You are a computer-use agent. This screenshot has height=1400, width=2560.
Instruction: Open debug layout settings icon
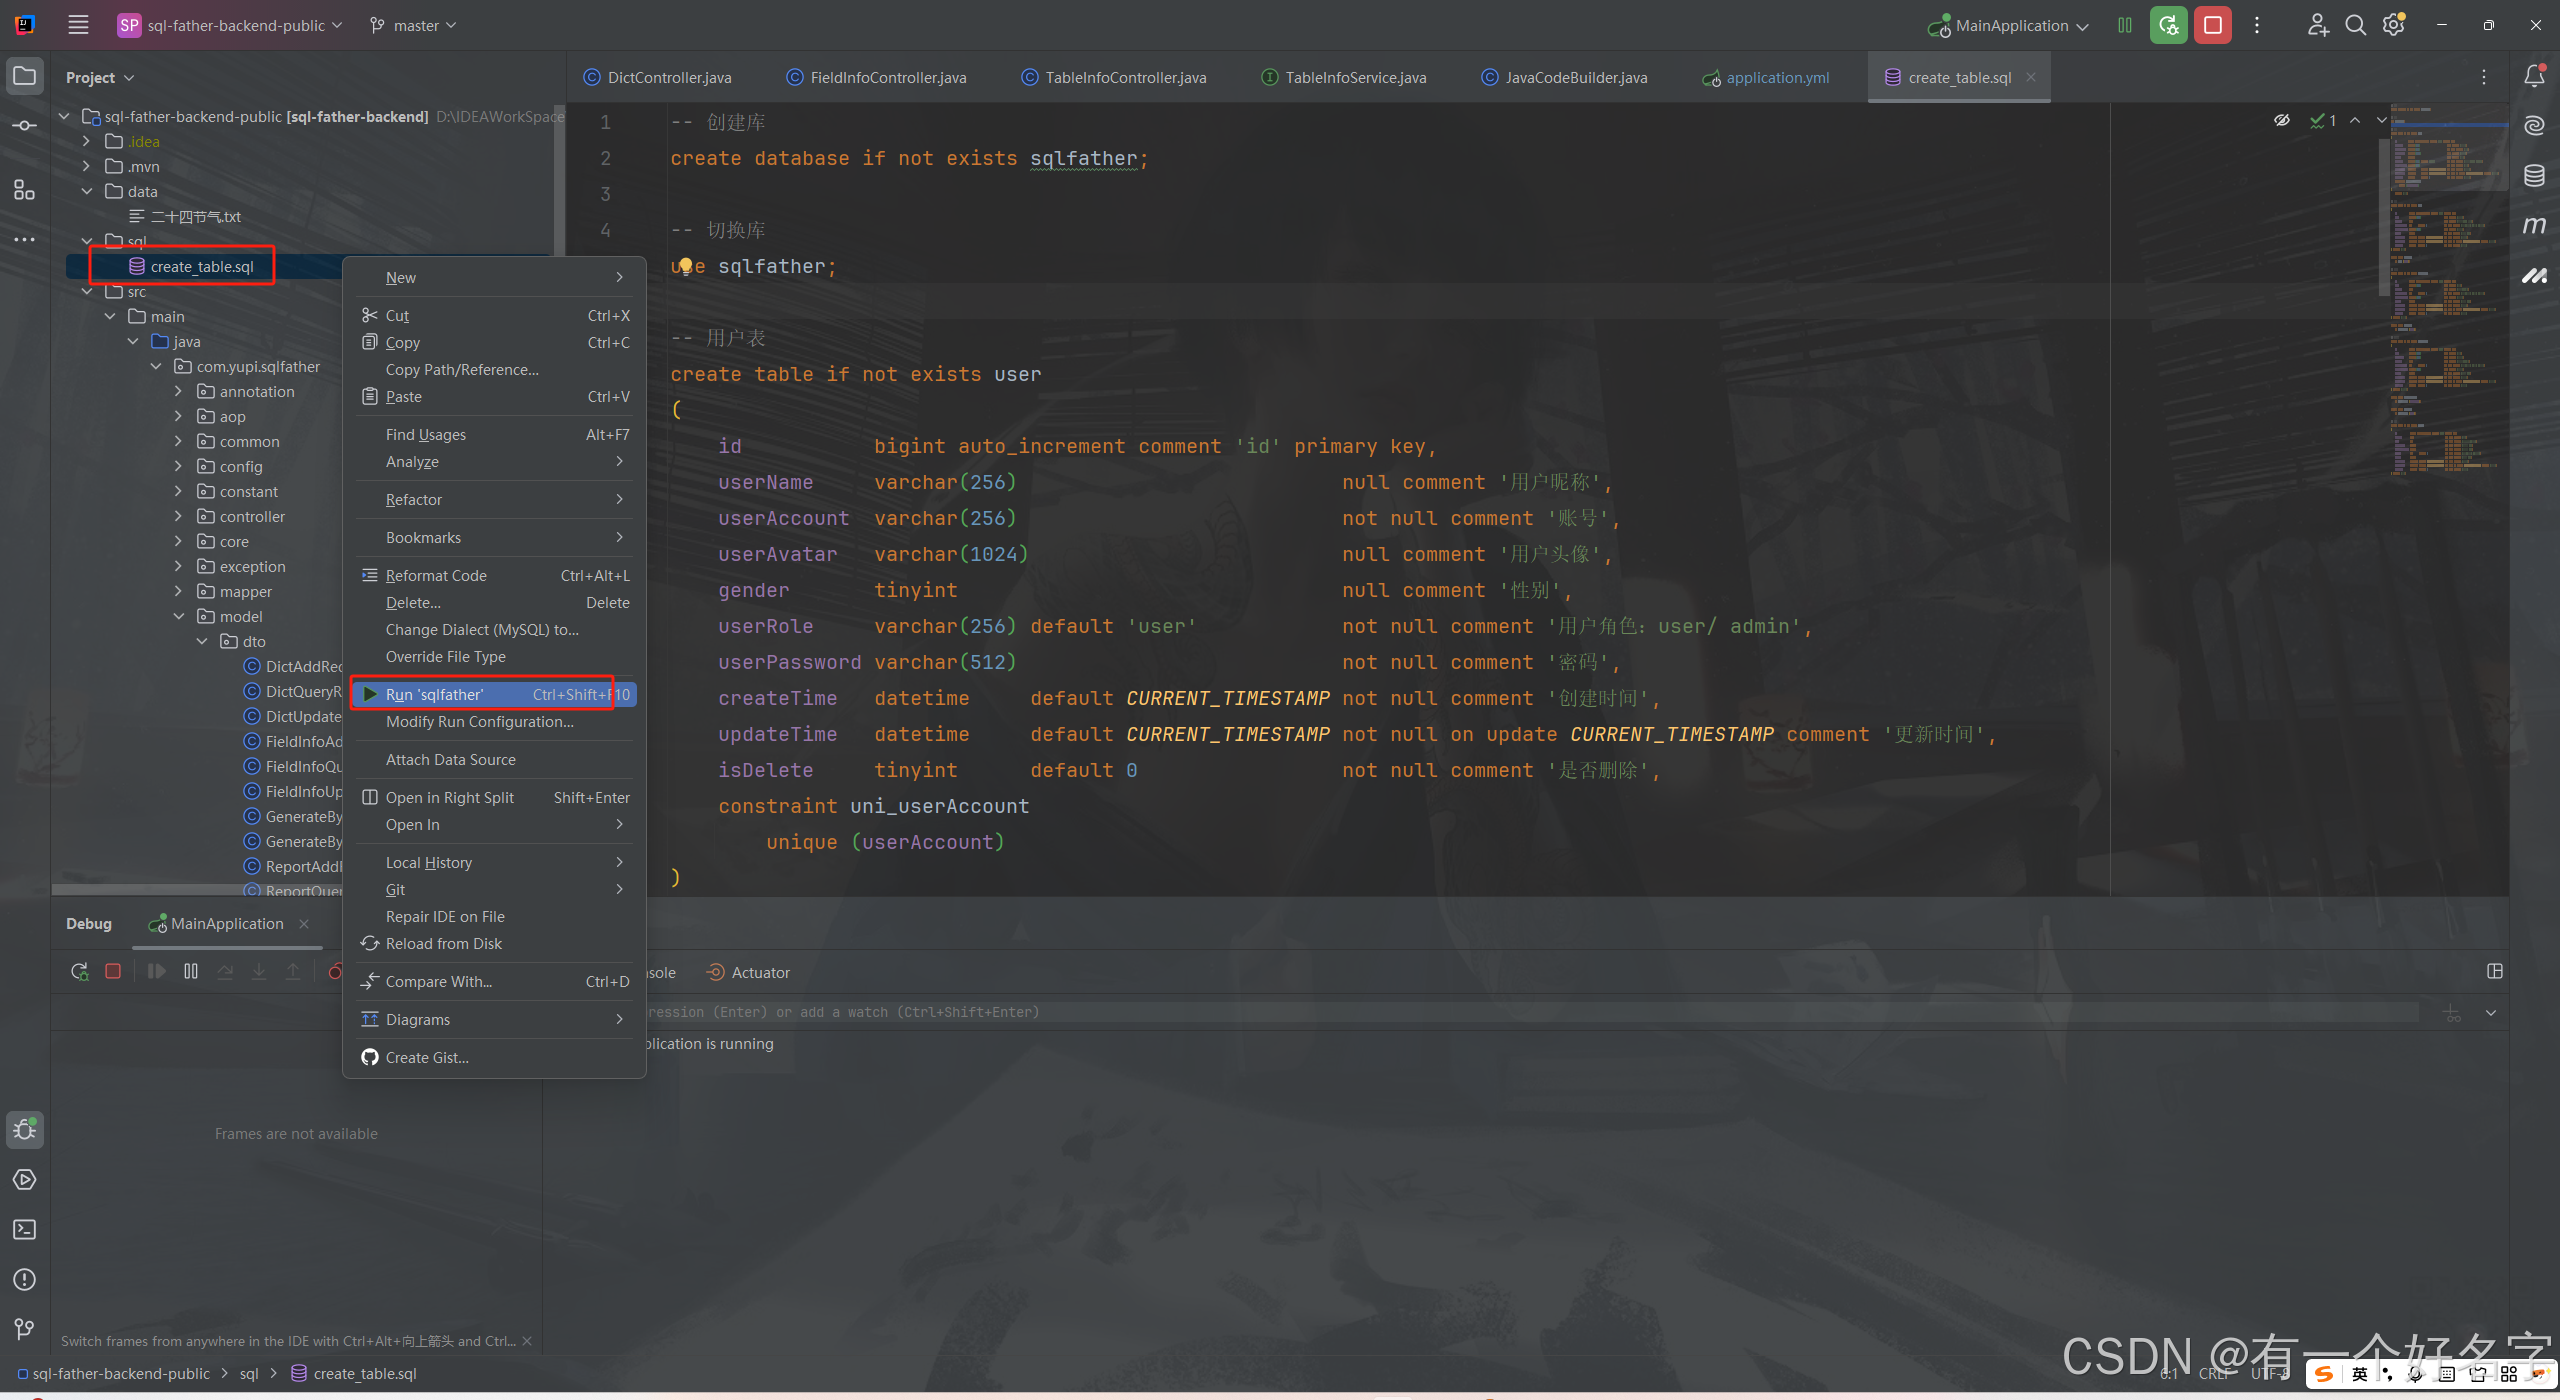(2495, 971)
